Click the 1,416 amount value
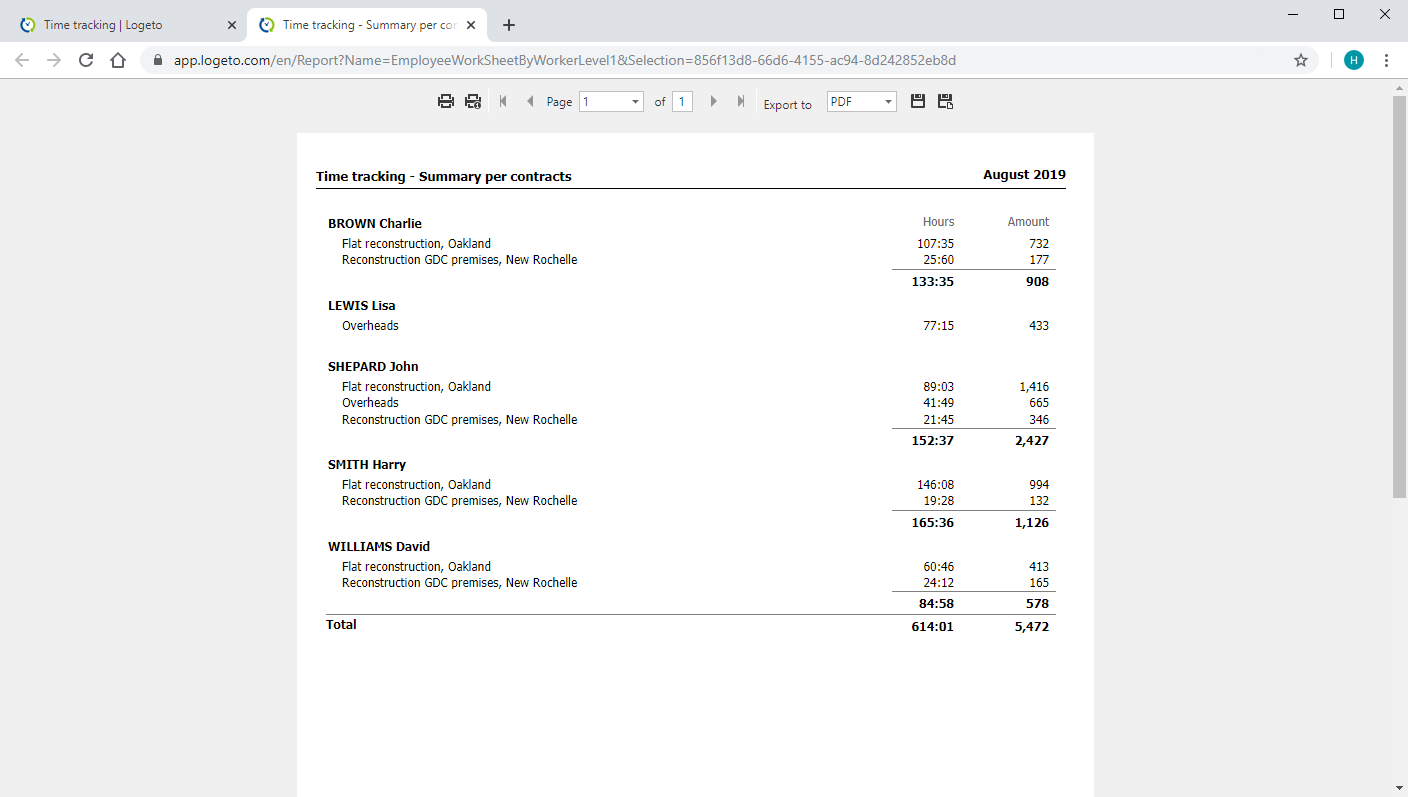 pos(1034,386)
